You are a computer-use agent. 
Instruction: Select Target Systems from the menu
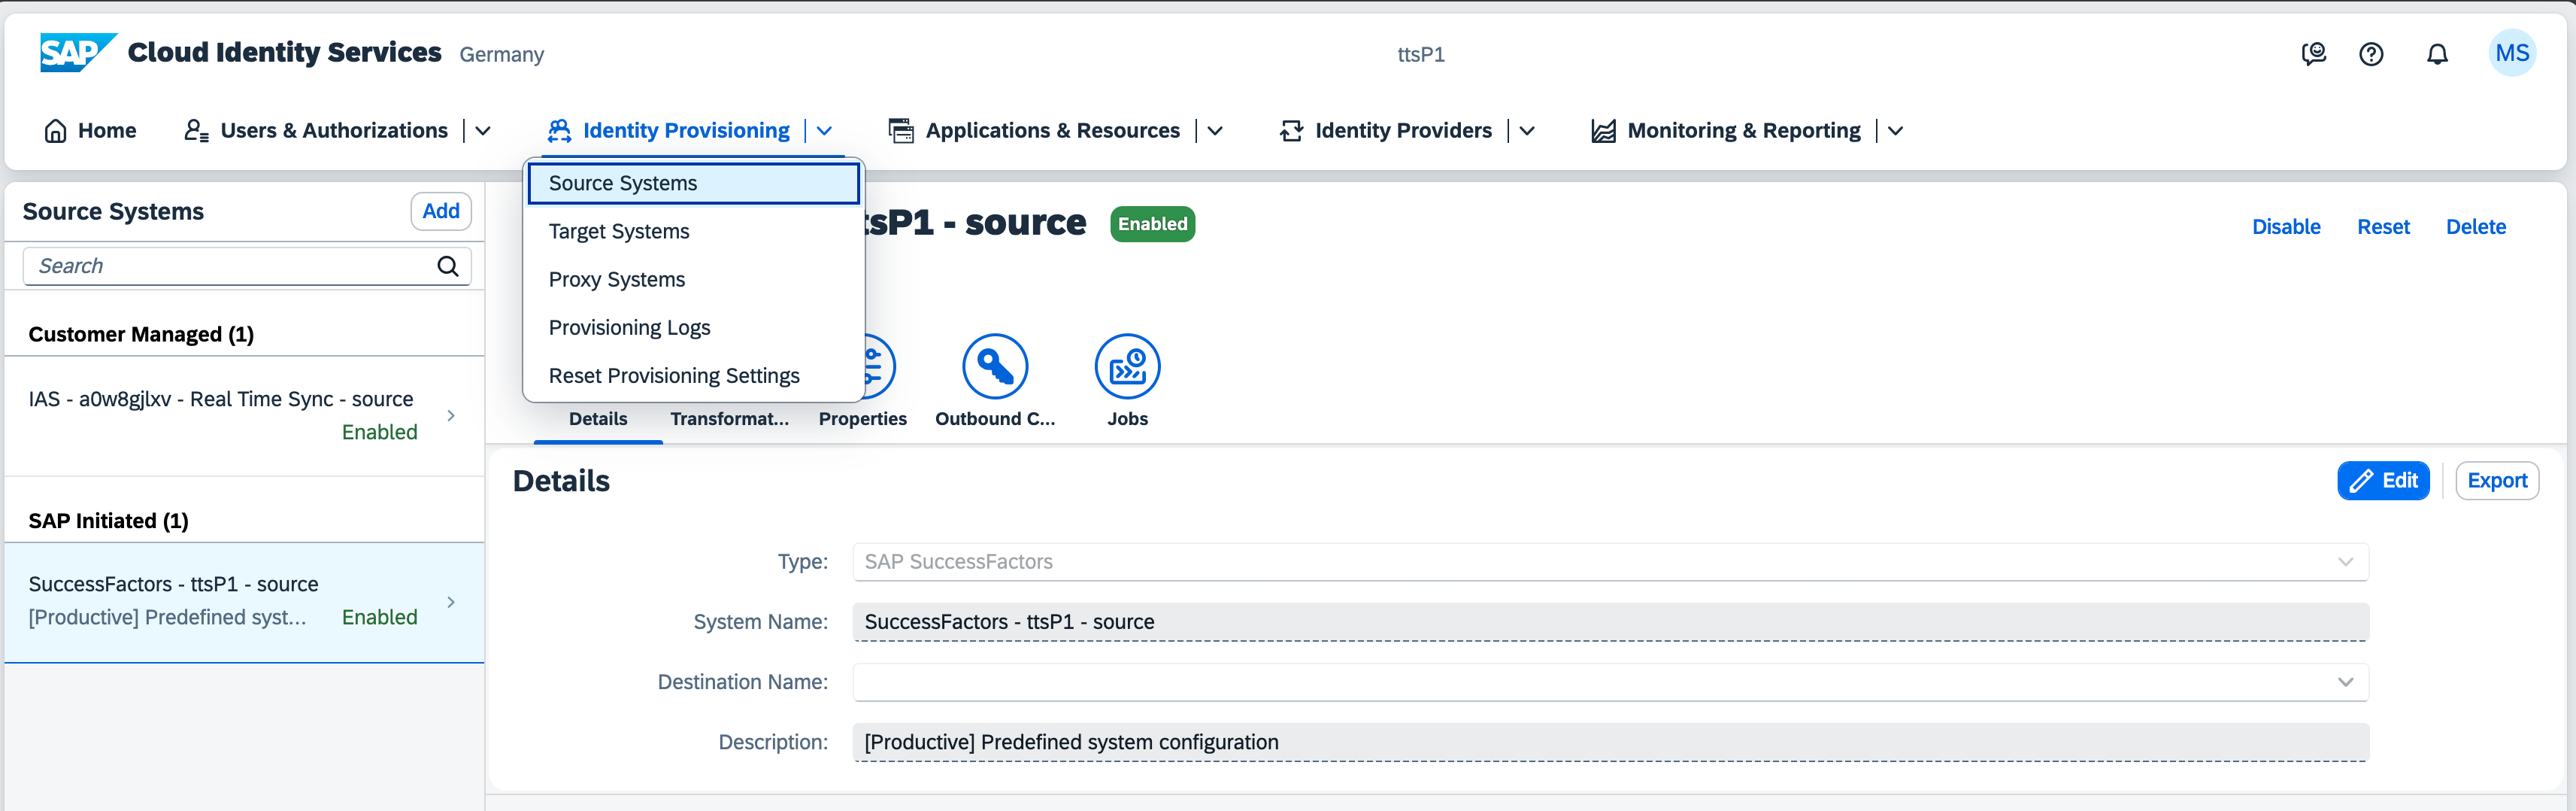[x=619, y=232]
